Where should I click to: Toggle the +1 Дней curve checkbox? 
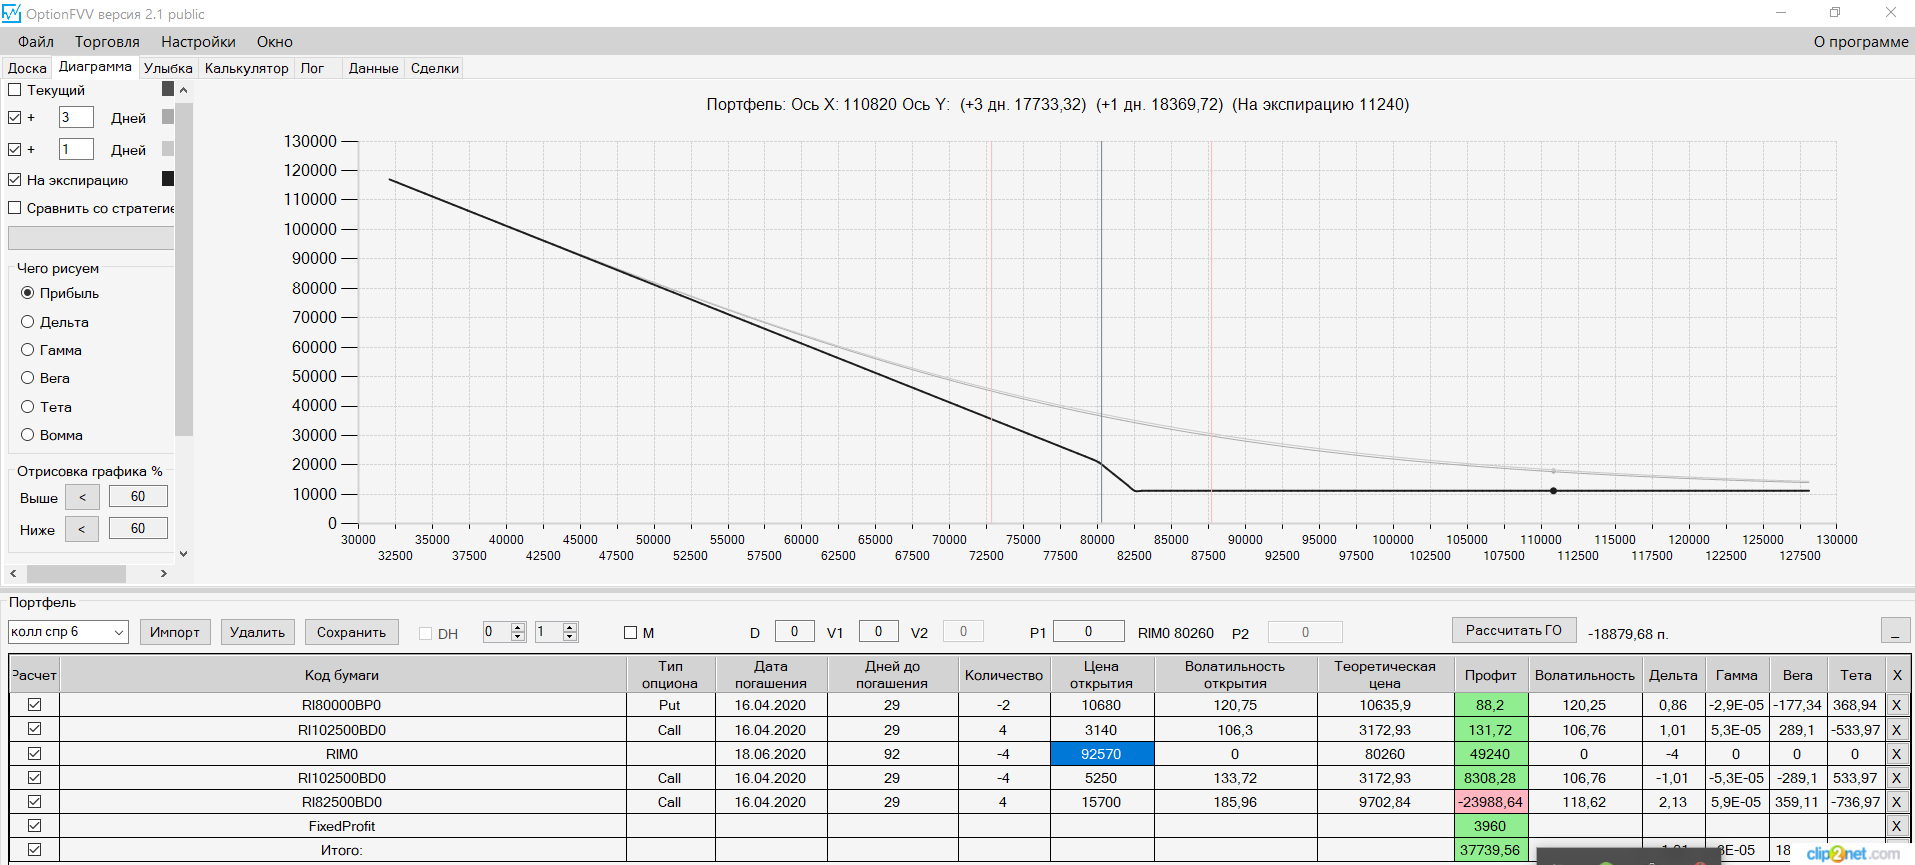pos(15,150)
